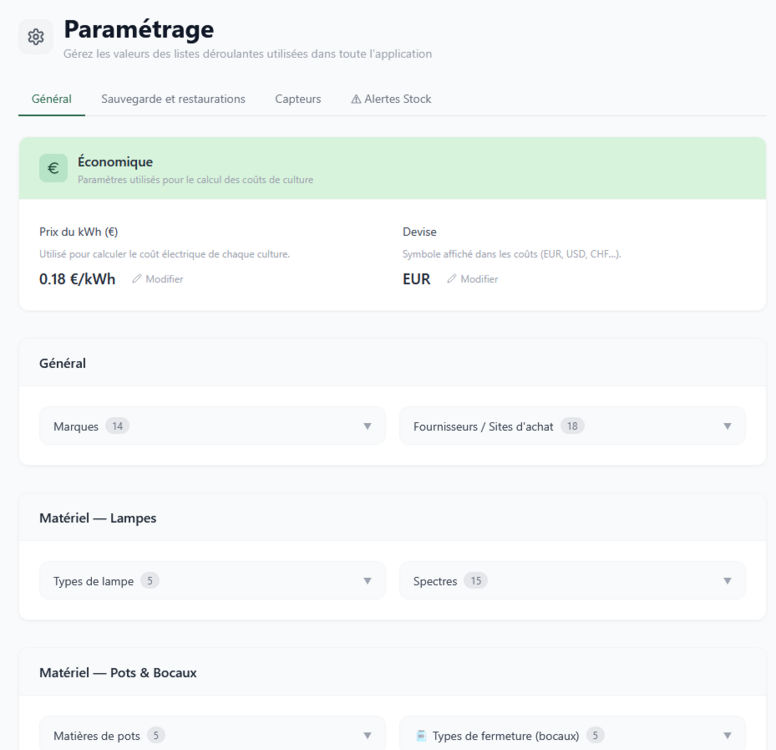The image size is (776, 750).
Task: Open the Alertes Stock tab
Action: [x=391, y=99]
